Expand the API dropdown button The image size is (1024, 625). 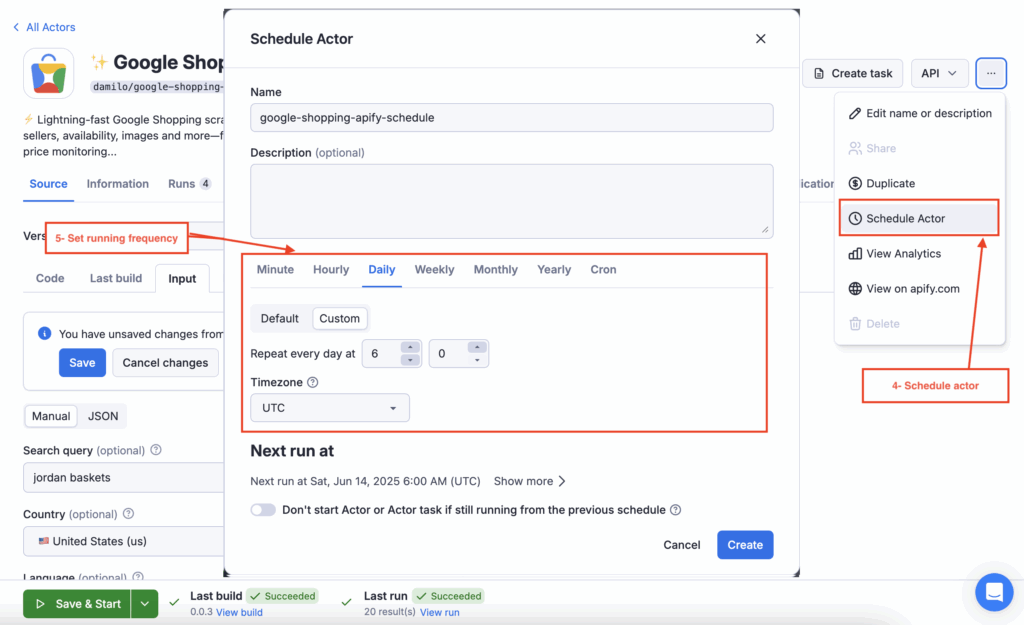(939, 73)
